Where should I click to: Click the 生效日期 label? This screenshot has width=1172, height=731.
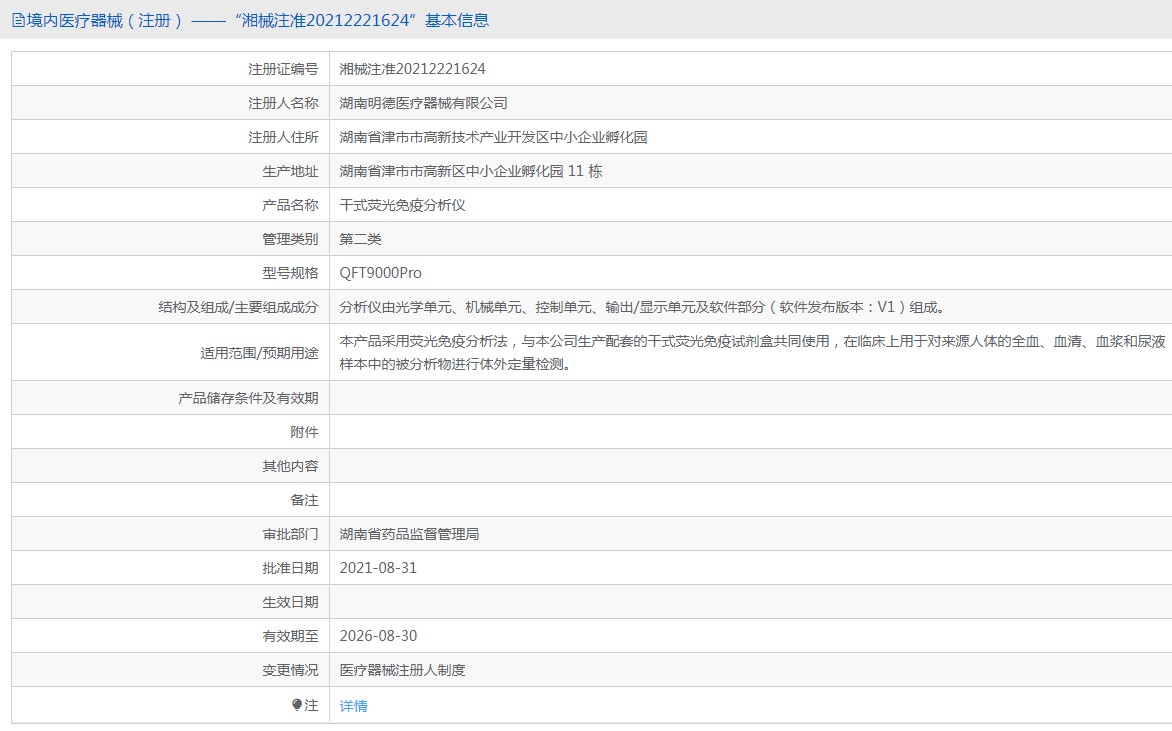(290, 602)
